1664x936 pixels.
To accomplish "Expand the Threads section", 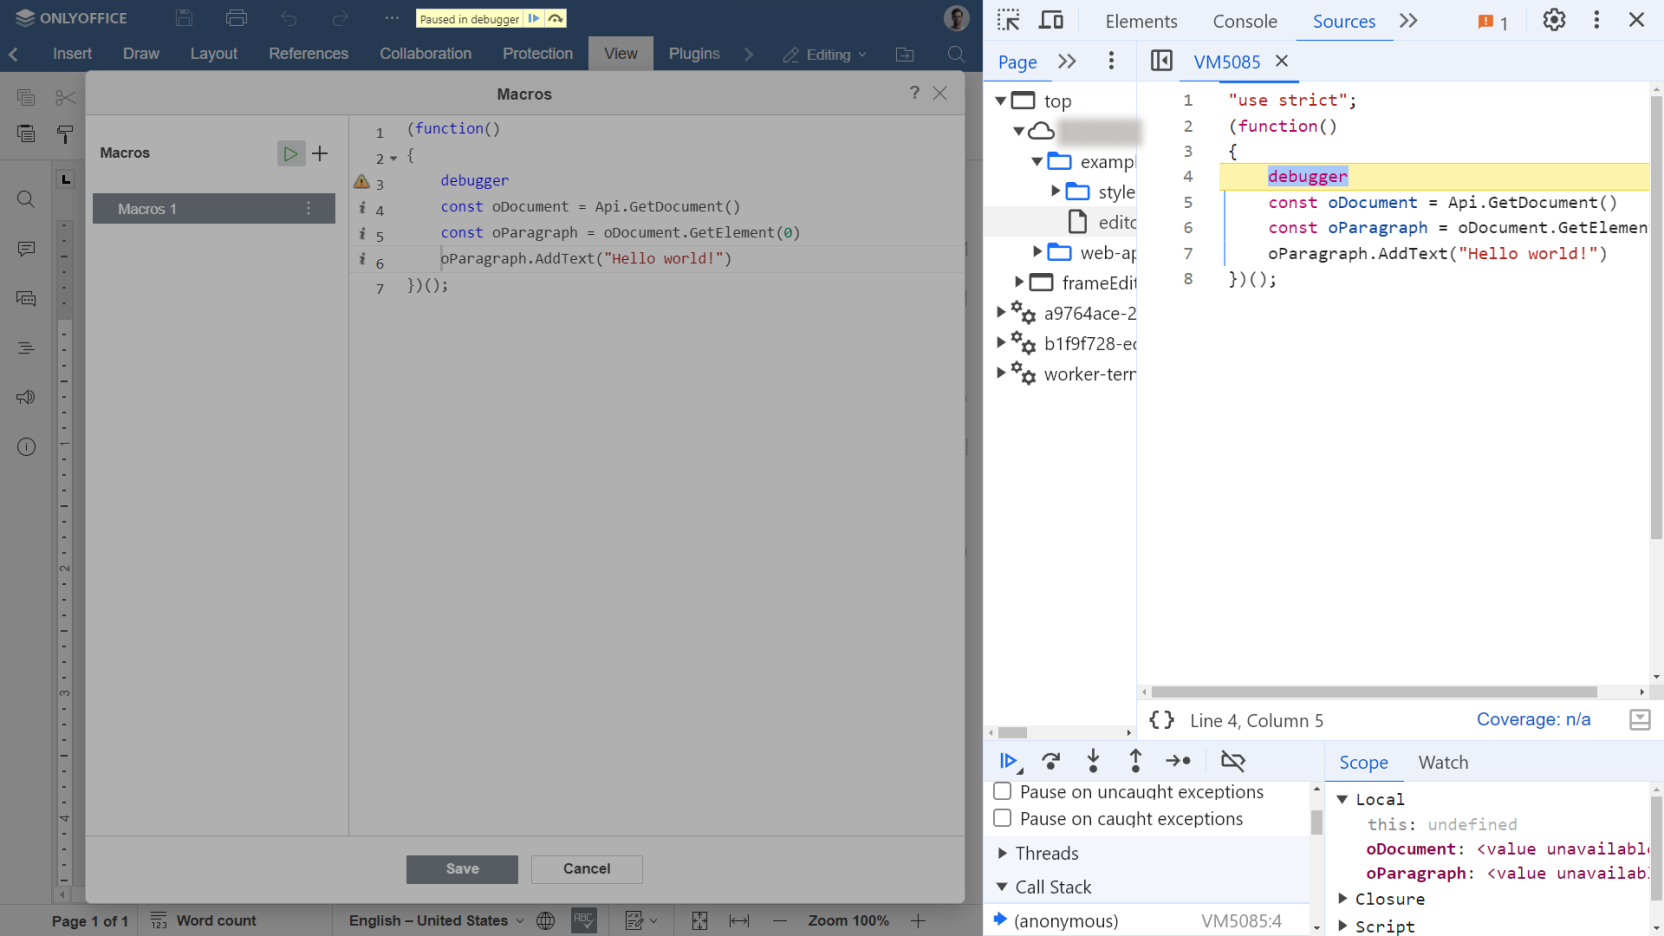I will [x=1002, y=853].
